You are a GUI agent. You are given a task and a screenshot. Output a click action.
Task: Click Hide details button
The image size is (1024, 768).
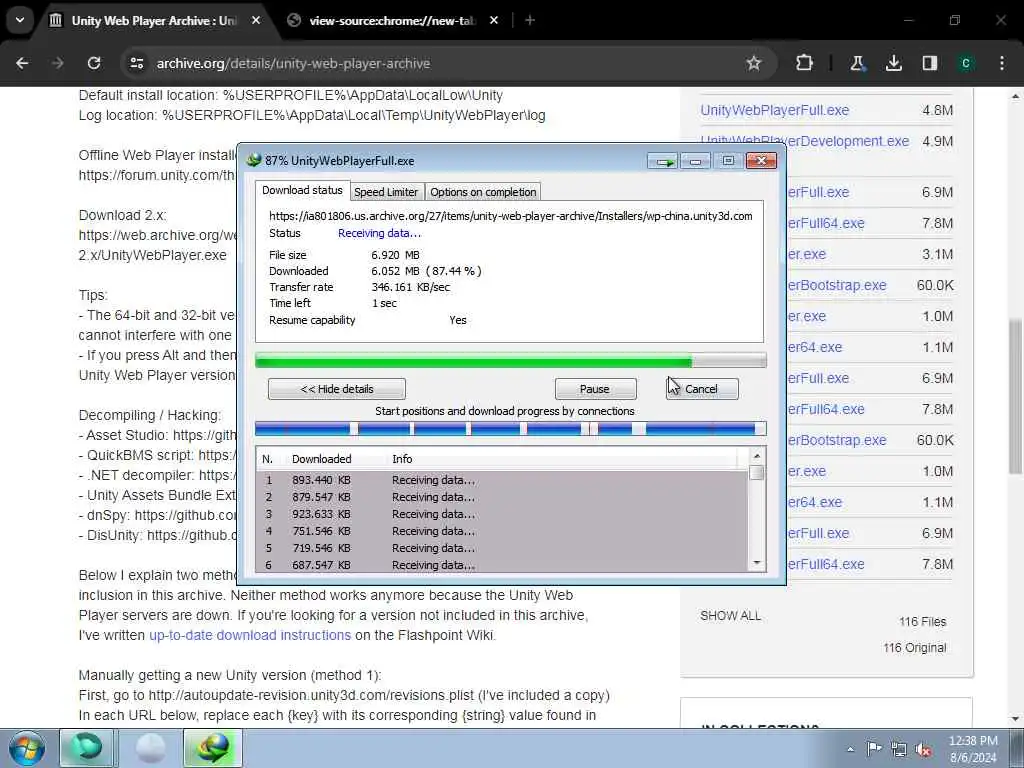click(x=337, y=389)
